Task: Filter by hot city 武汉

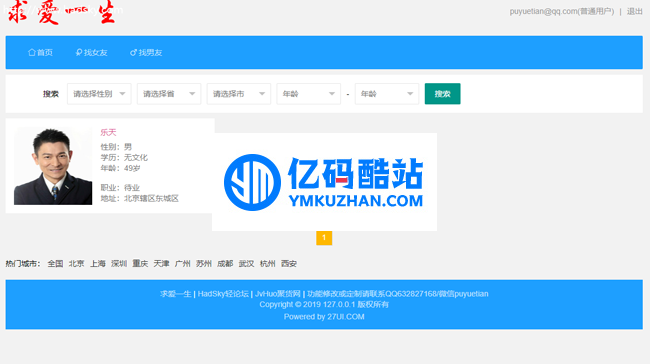Action: [246, 264]
